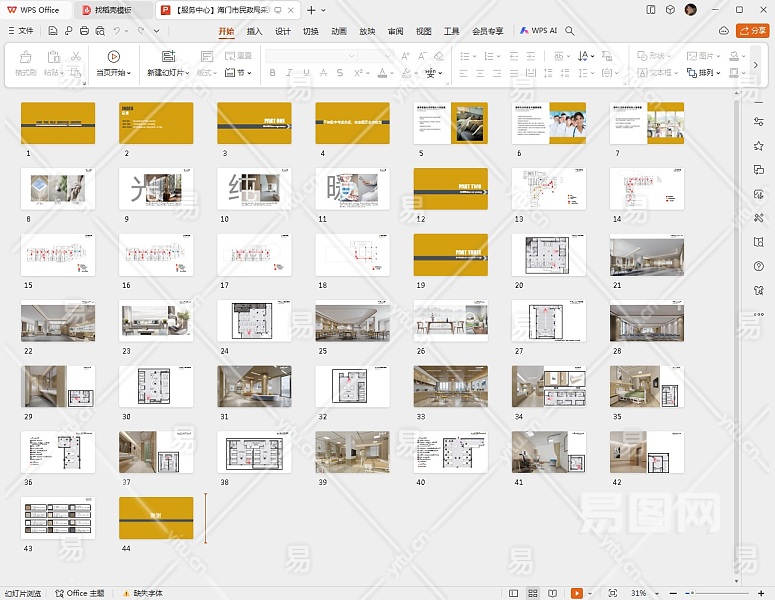Open the 插入 insert tab
This screenshot has width=775, height=600.
point(254,31)
